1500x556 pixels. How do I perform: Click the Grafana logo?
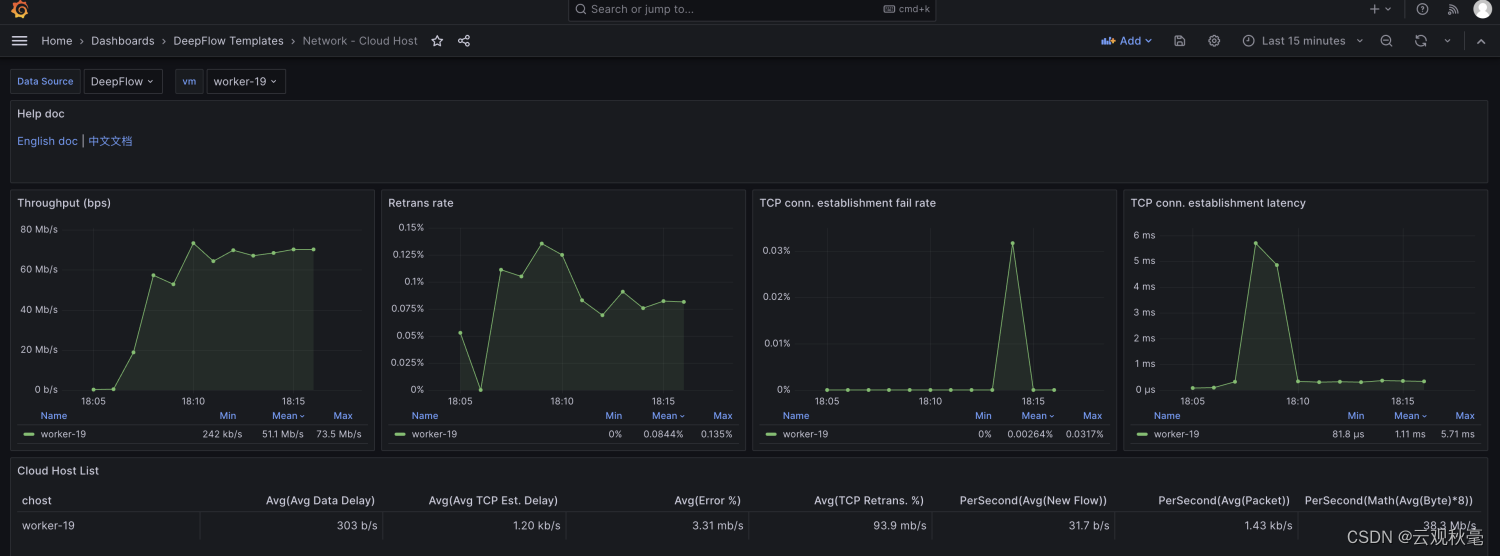click(19, 10)
